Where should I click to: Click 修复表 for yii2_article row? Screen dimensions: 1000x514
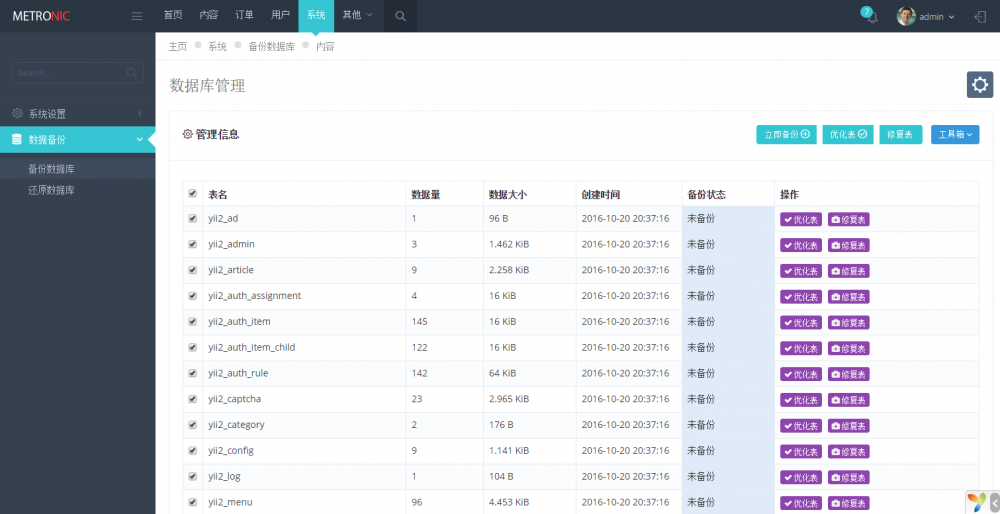coord(849,271)
